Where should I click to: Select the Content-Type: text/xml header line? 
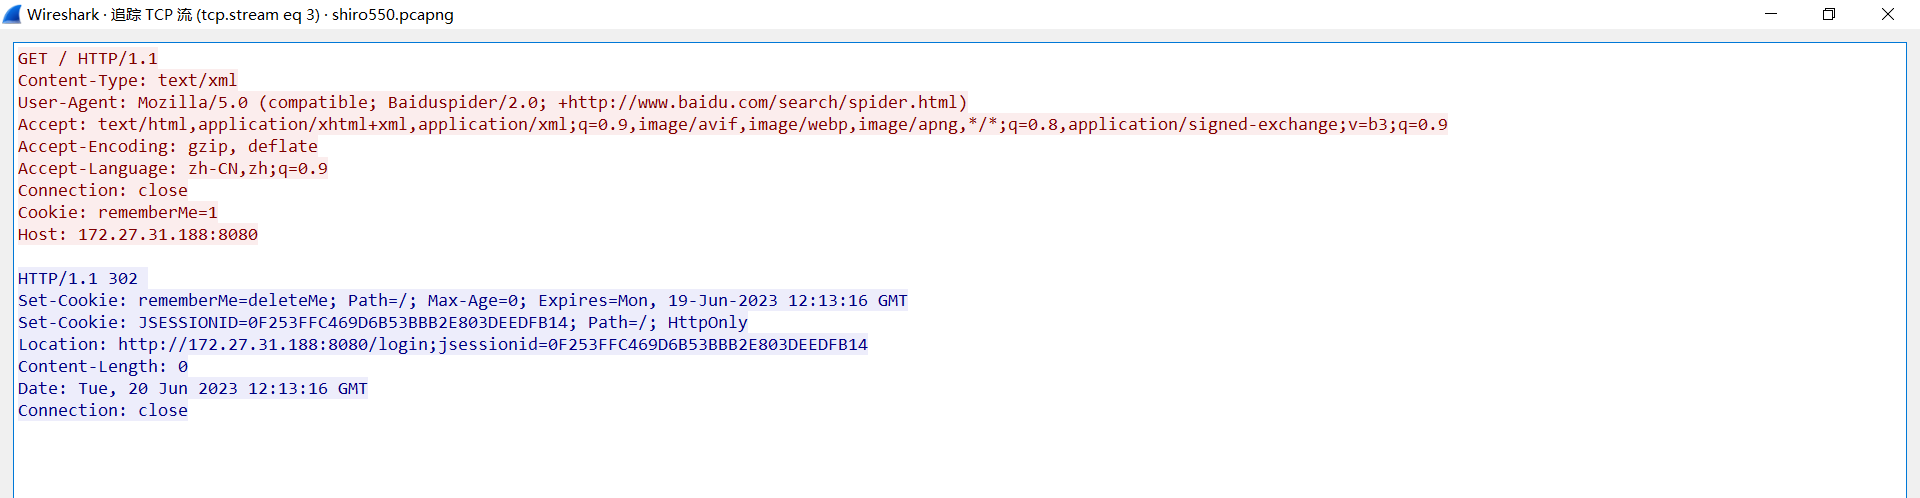(127, 81)
